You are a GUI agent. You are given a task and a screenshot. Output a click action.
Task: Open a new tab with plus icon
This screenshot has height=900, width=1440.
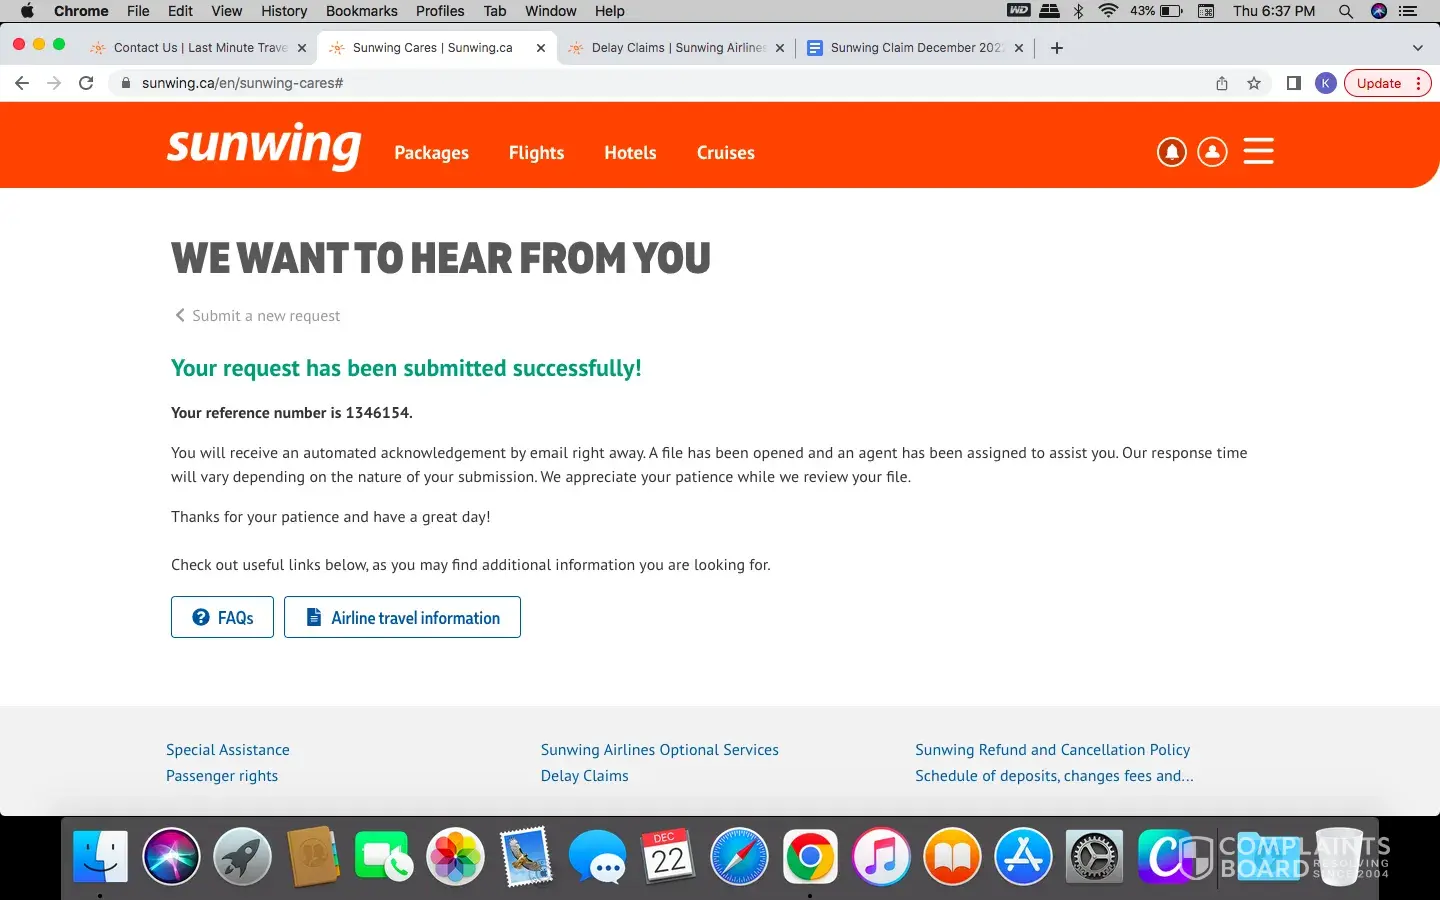tap(1057, 48)
